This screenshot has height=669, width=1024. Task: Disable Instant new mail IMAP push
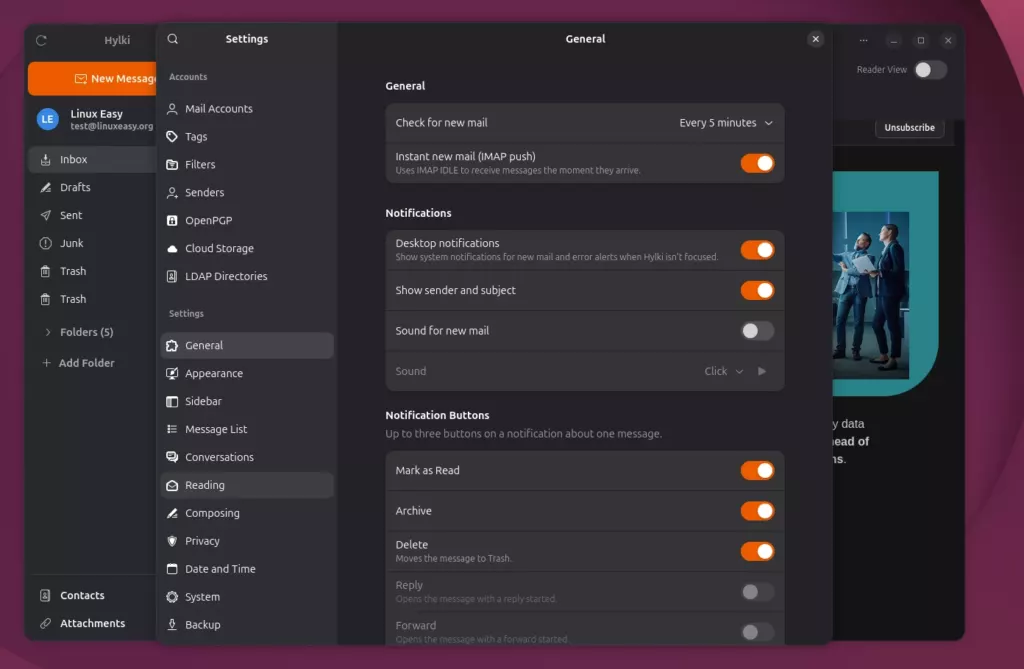coord(757,163)
